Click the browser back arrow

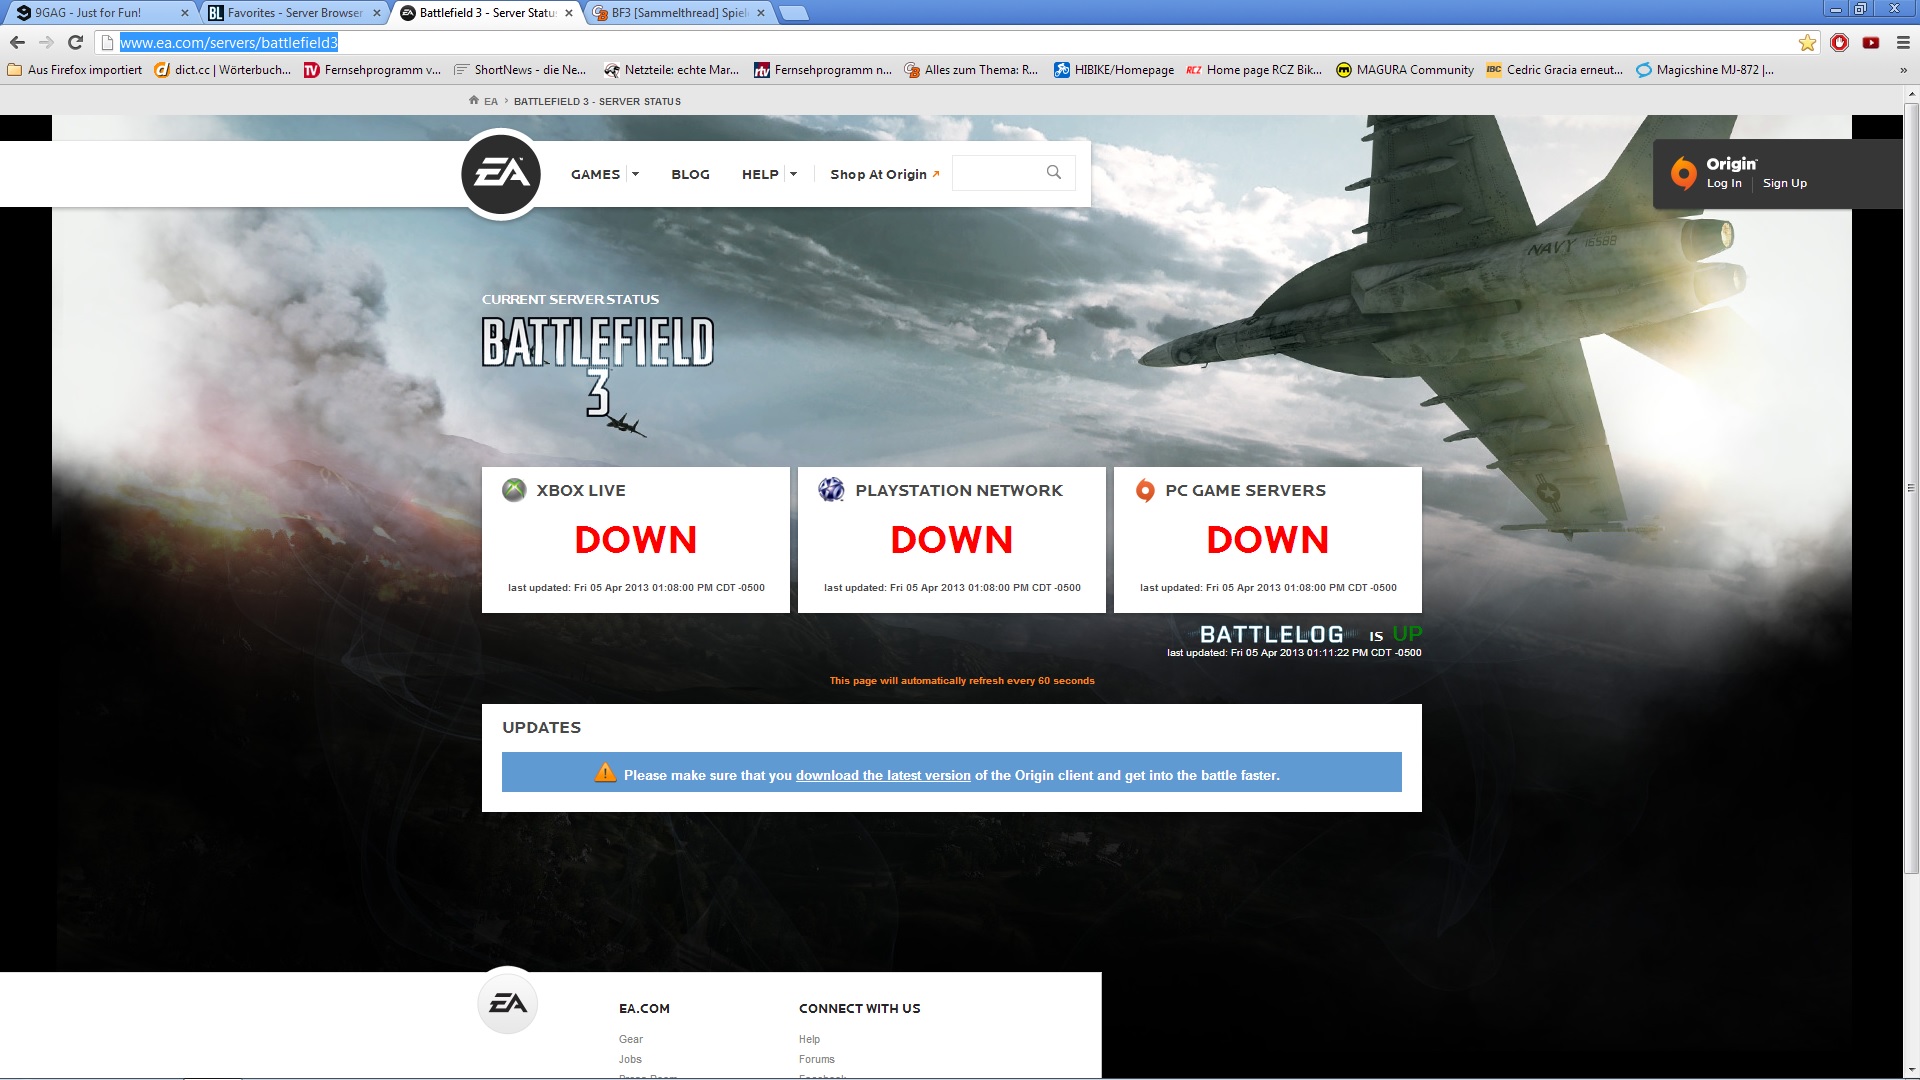[x=17, y=42]
